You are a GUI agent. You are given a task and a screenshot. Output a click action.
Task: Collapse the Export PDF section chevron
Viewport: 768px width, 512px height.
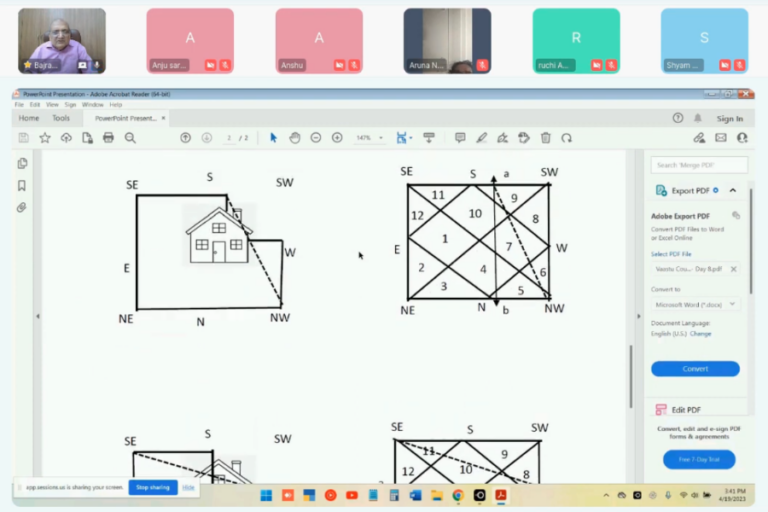point(733,190)
